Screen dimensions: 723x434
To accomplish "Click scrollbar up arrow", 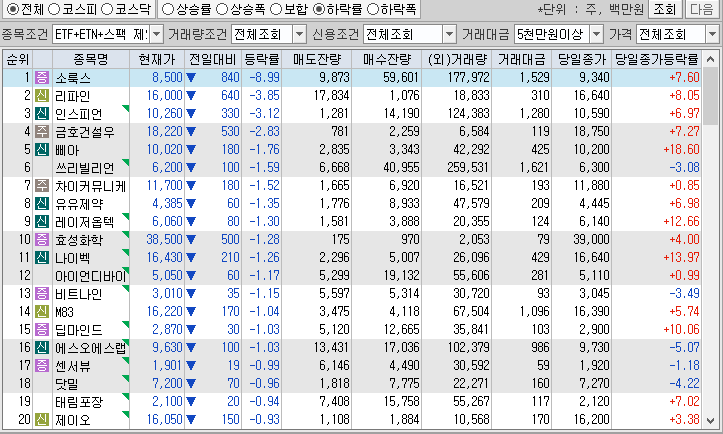I will 711,59.
